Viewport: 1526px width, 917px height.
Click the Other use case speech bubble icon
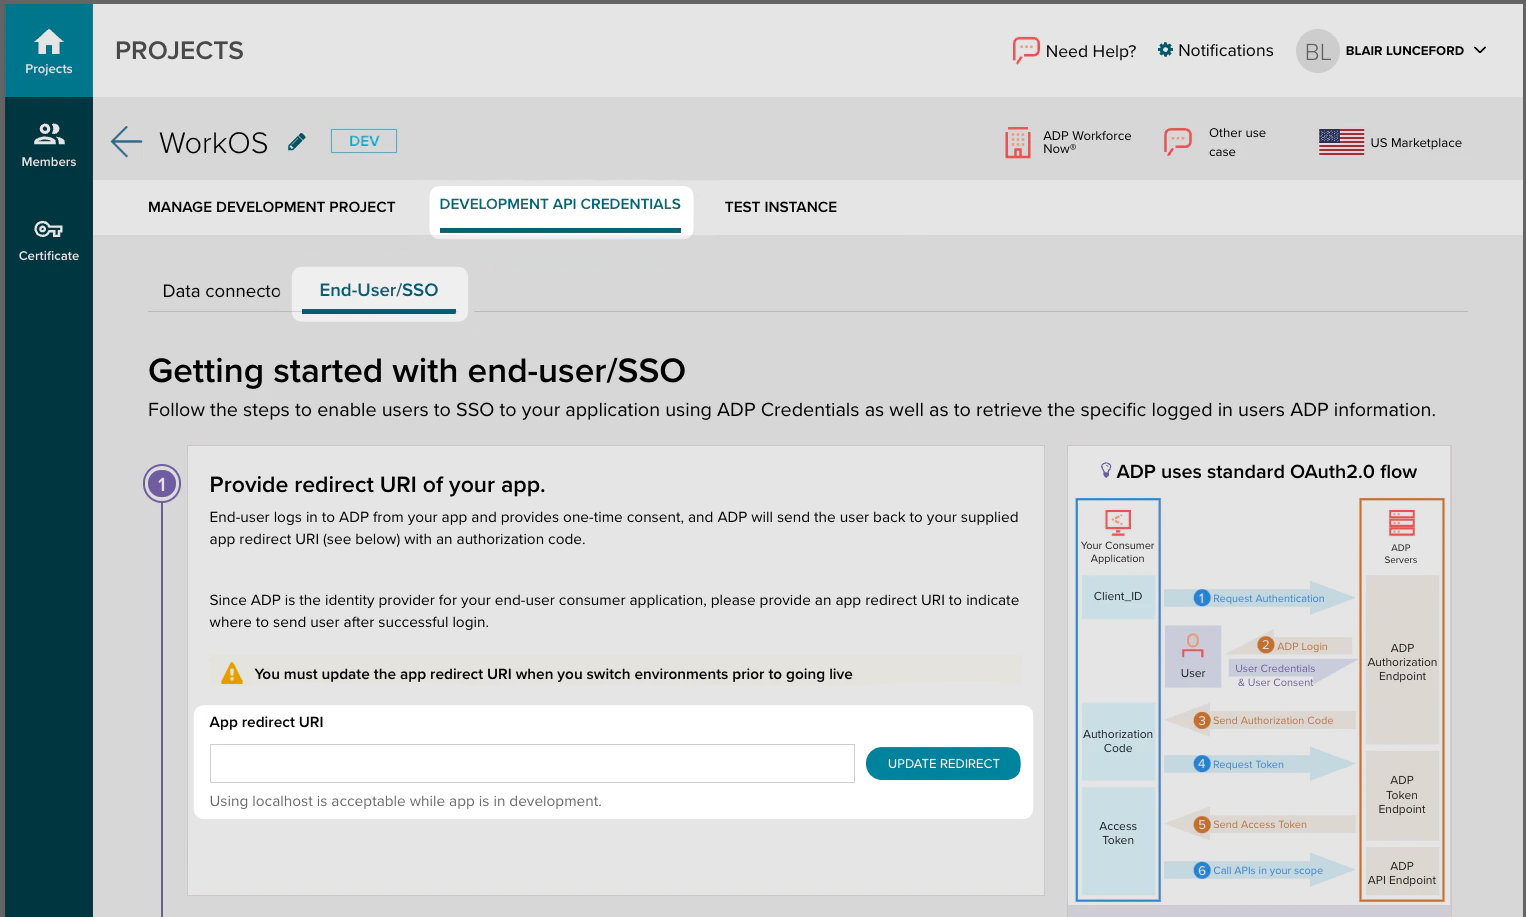1177,142
